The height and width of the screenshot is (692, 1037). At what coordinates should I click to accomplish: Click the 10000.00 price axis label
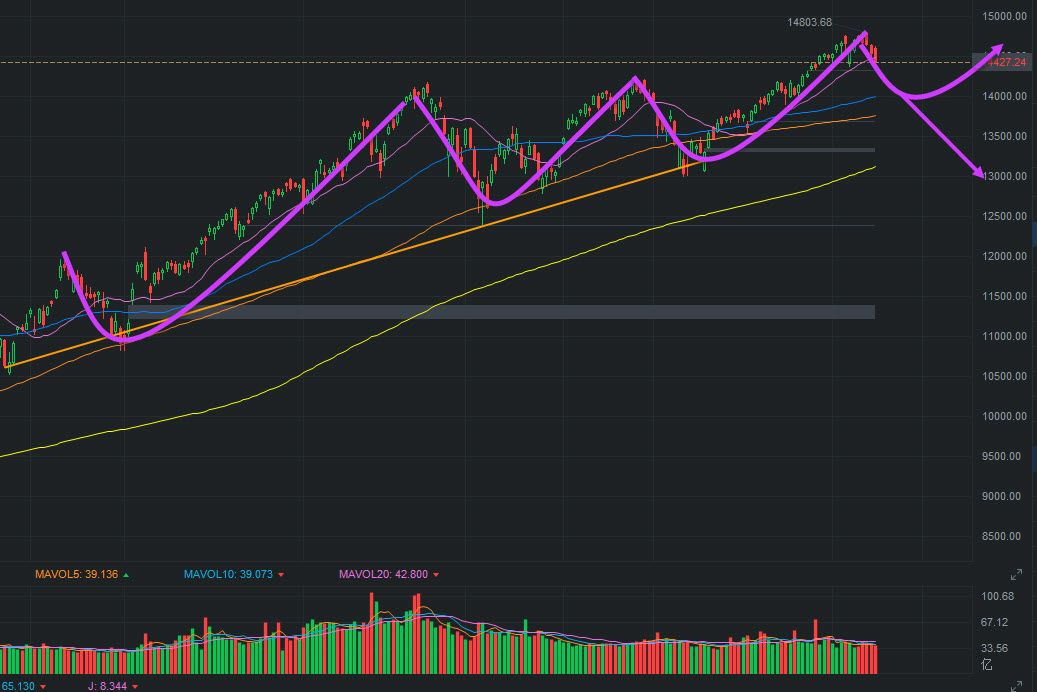(1005, 416)
